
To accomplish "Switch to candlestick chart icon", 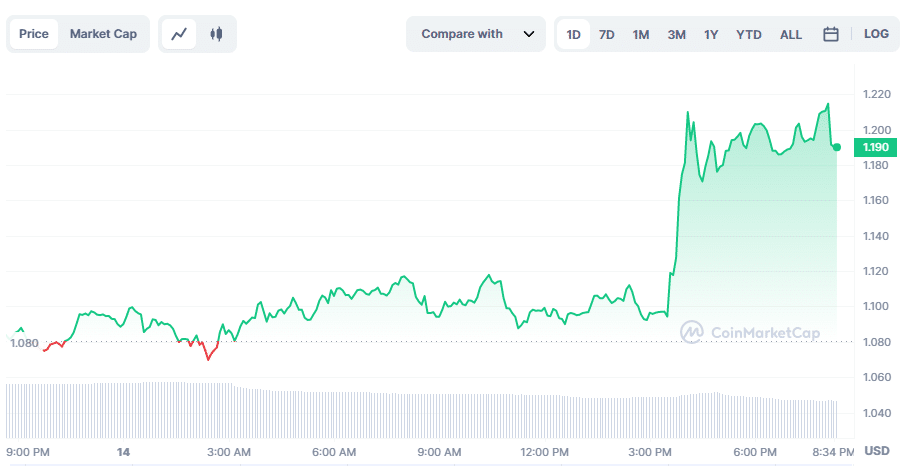I will point(216,34).
